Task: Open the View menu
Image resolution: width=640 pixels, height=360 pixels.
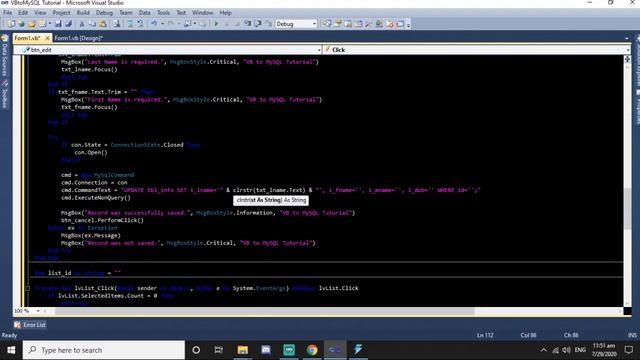Action: [x=40, y=13]
